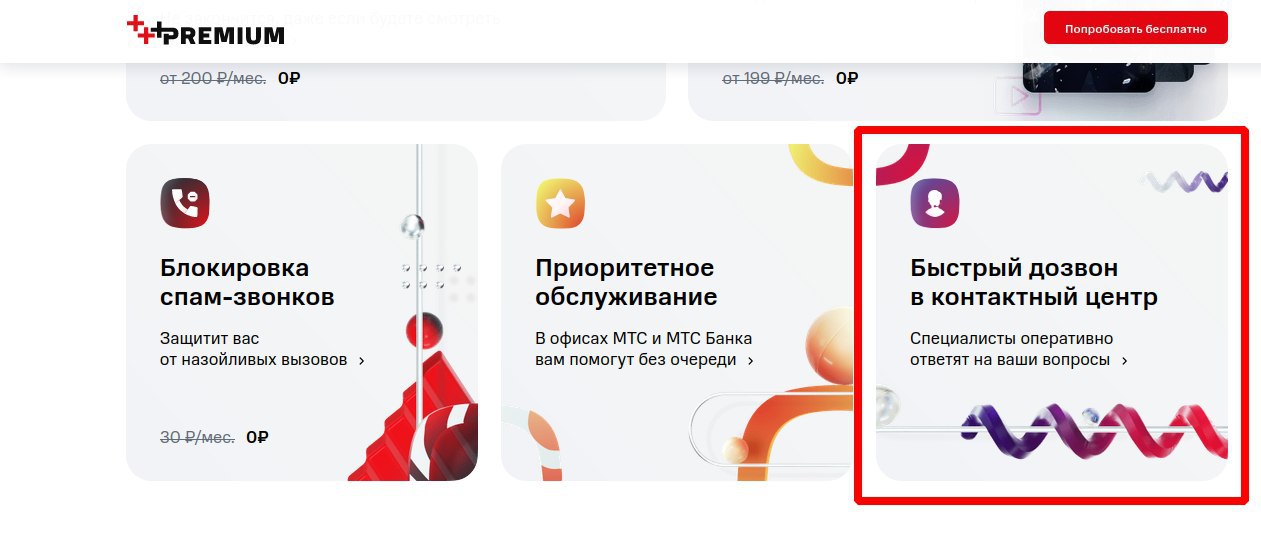Click the crossed-out 'от 199 ₽/мес.' price
The height and width of the screenshot is (536, 1261).
773,78
